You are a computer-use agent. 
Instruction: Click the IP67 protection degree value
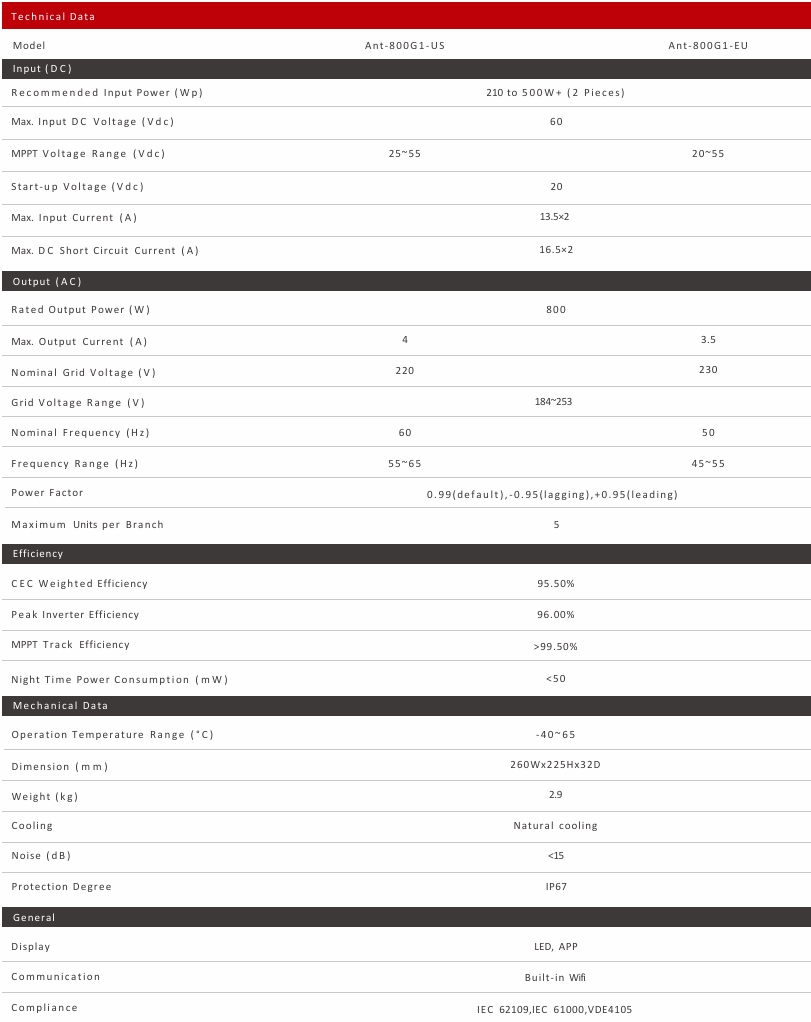(x=556, y=887)
